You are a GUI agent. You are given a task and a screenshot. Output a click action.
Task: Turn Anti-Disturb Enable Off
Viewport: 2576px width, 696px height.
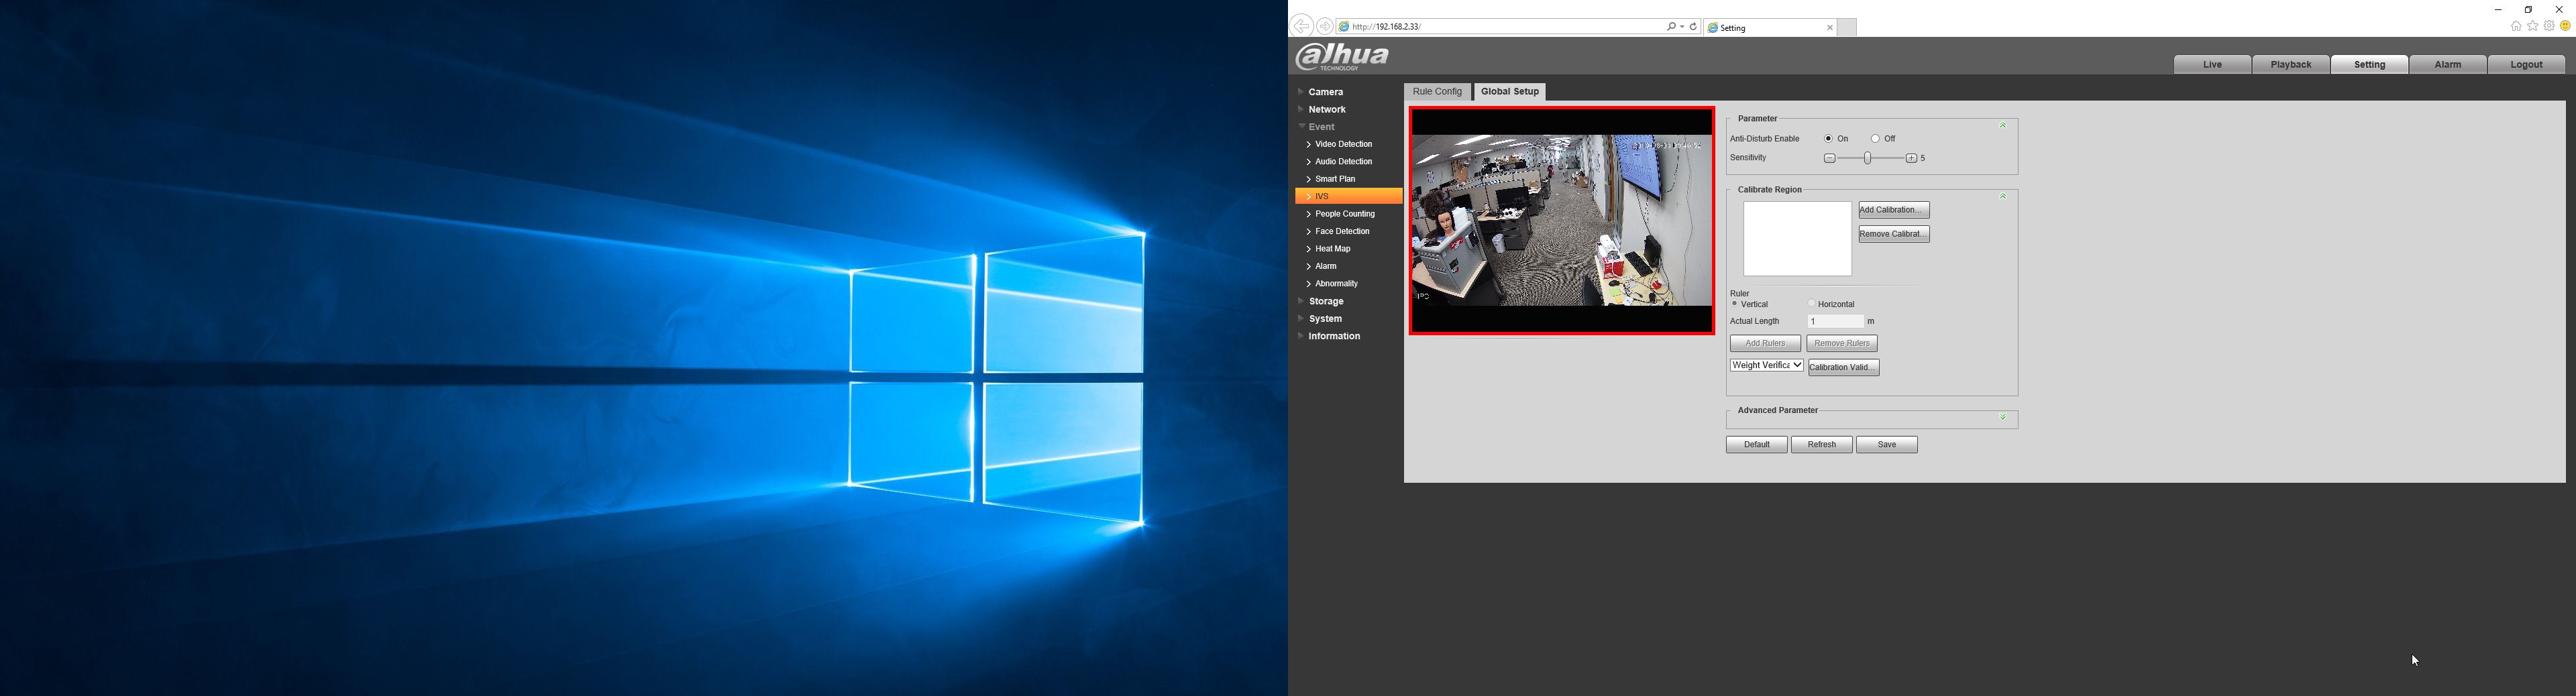[x=1875, y=139]
